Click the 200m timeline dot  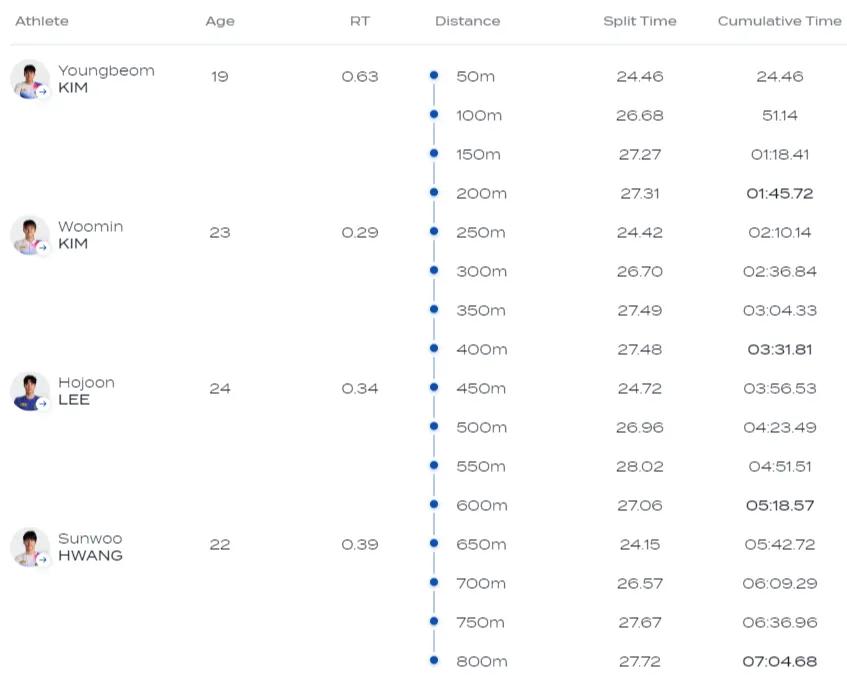coord(434,192)
